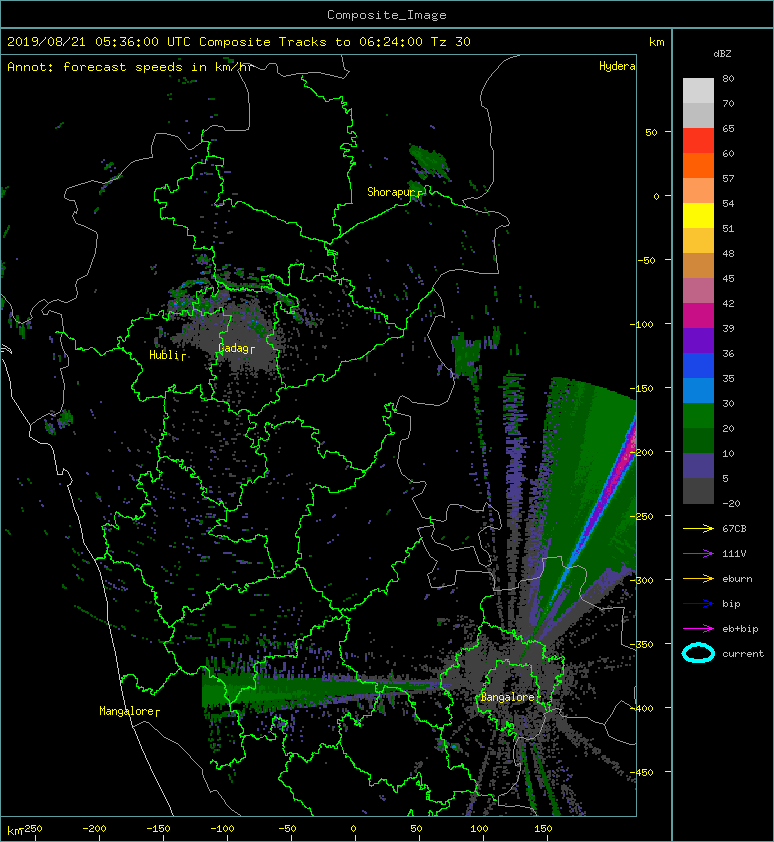Viewport: 774px width, 842px height.
Task: Click the -20 value on dBZ scale
Action: pyautogui.click(x=731, y=503)
